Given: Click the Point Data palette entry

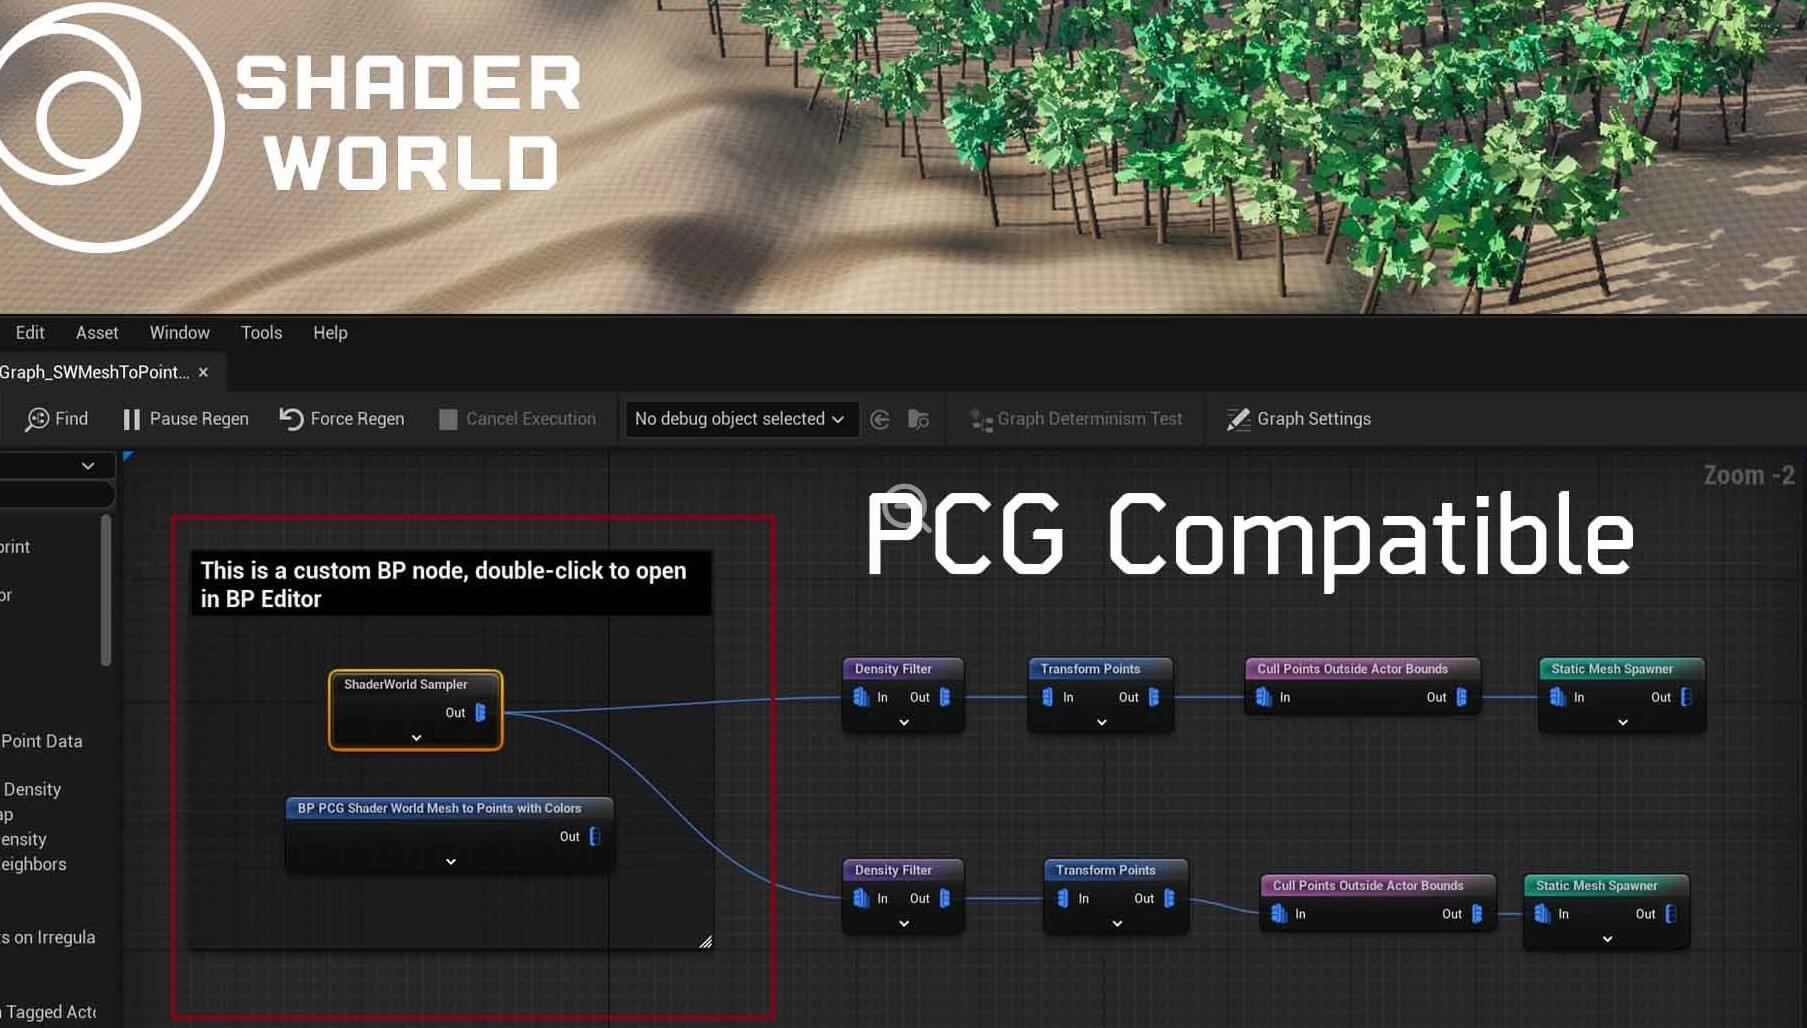Looking at the screenshot, I should [x=42, y=741].
